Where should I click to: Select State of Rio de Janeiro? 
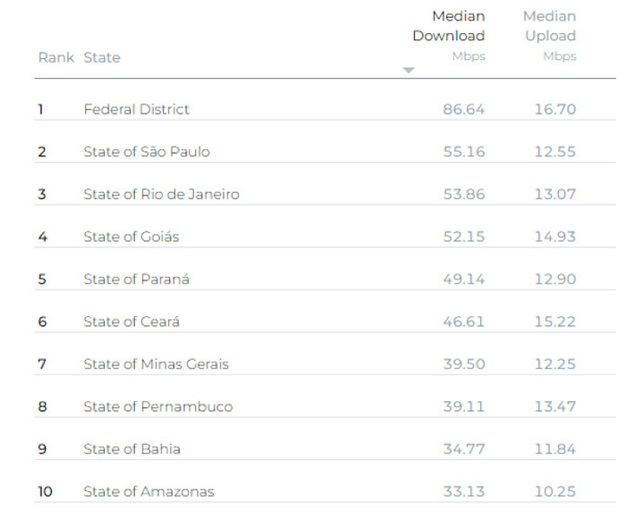[x=161, y=194]
